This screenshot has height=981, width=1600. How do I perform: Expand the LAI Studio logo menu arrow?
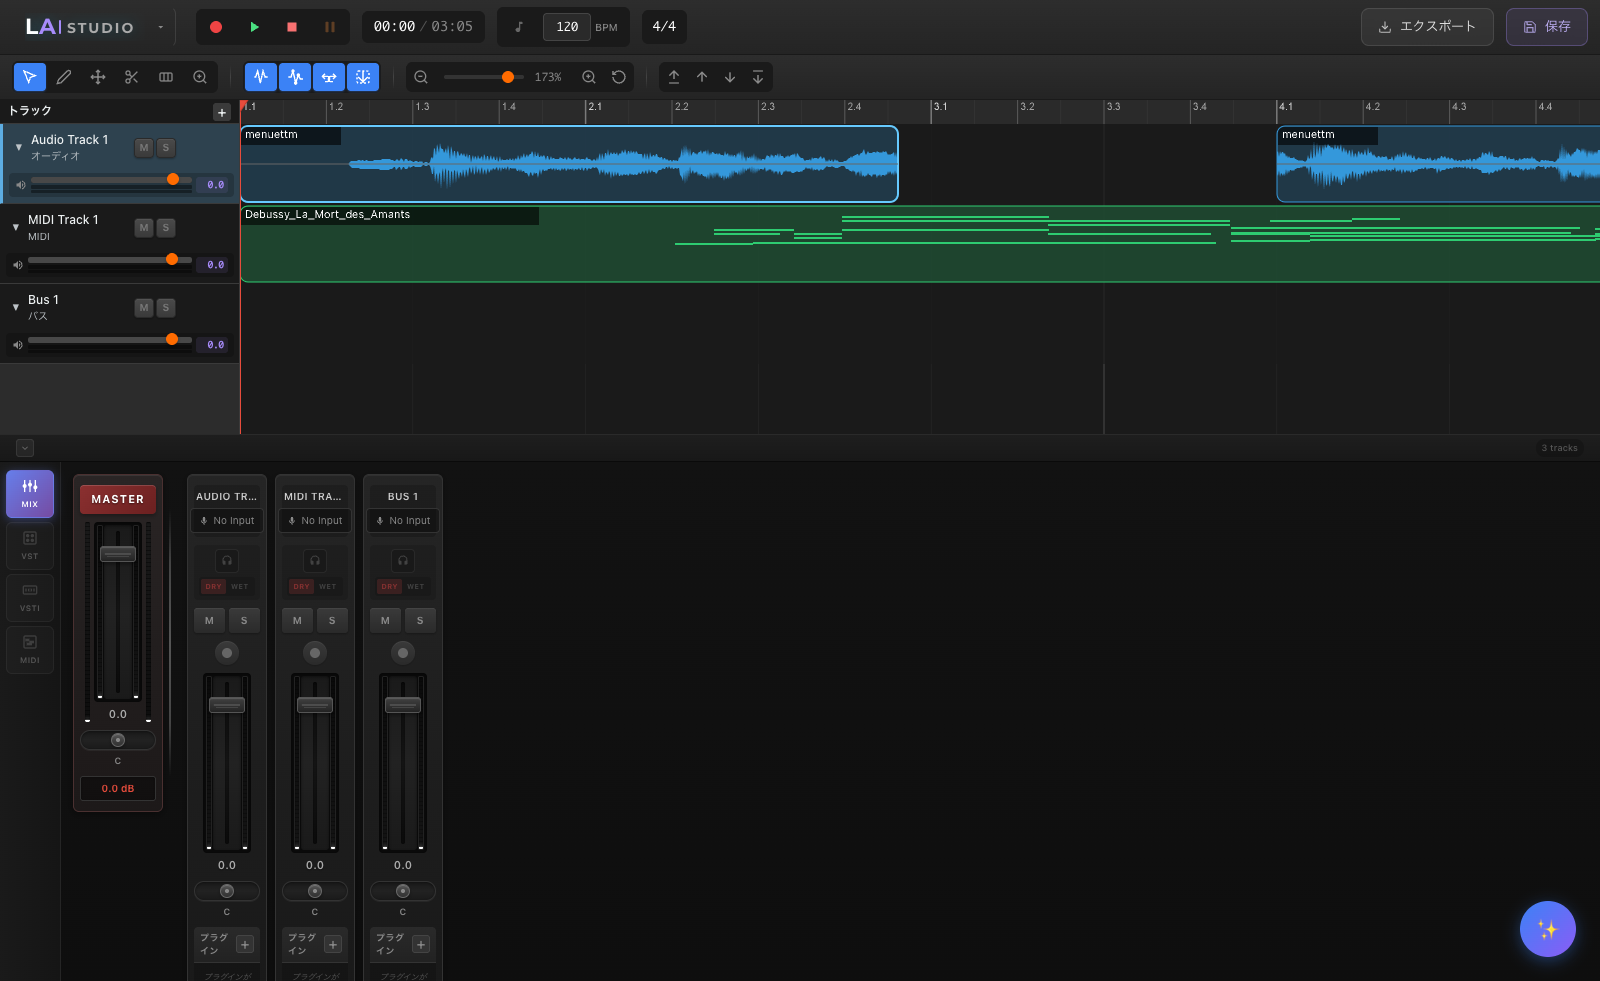click(x=160, y=27)
